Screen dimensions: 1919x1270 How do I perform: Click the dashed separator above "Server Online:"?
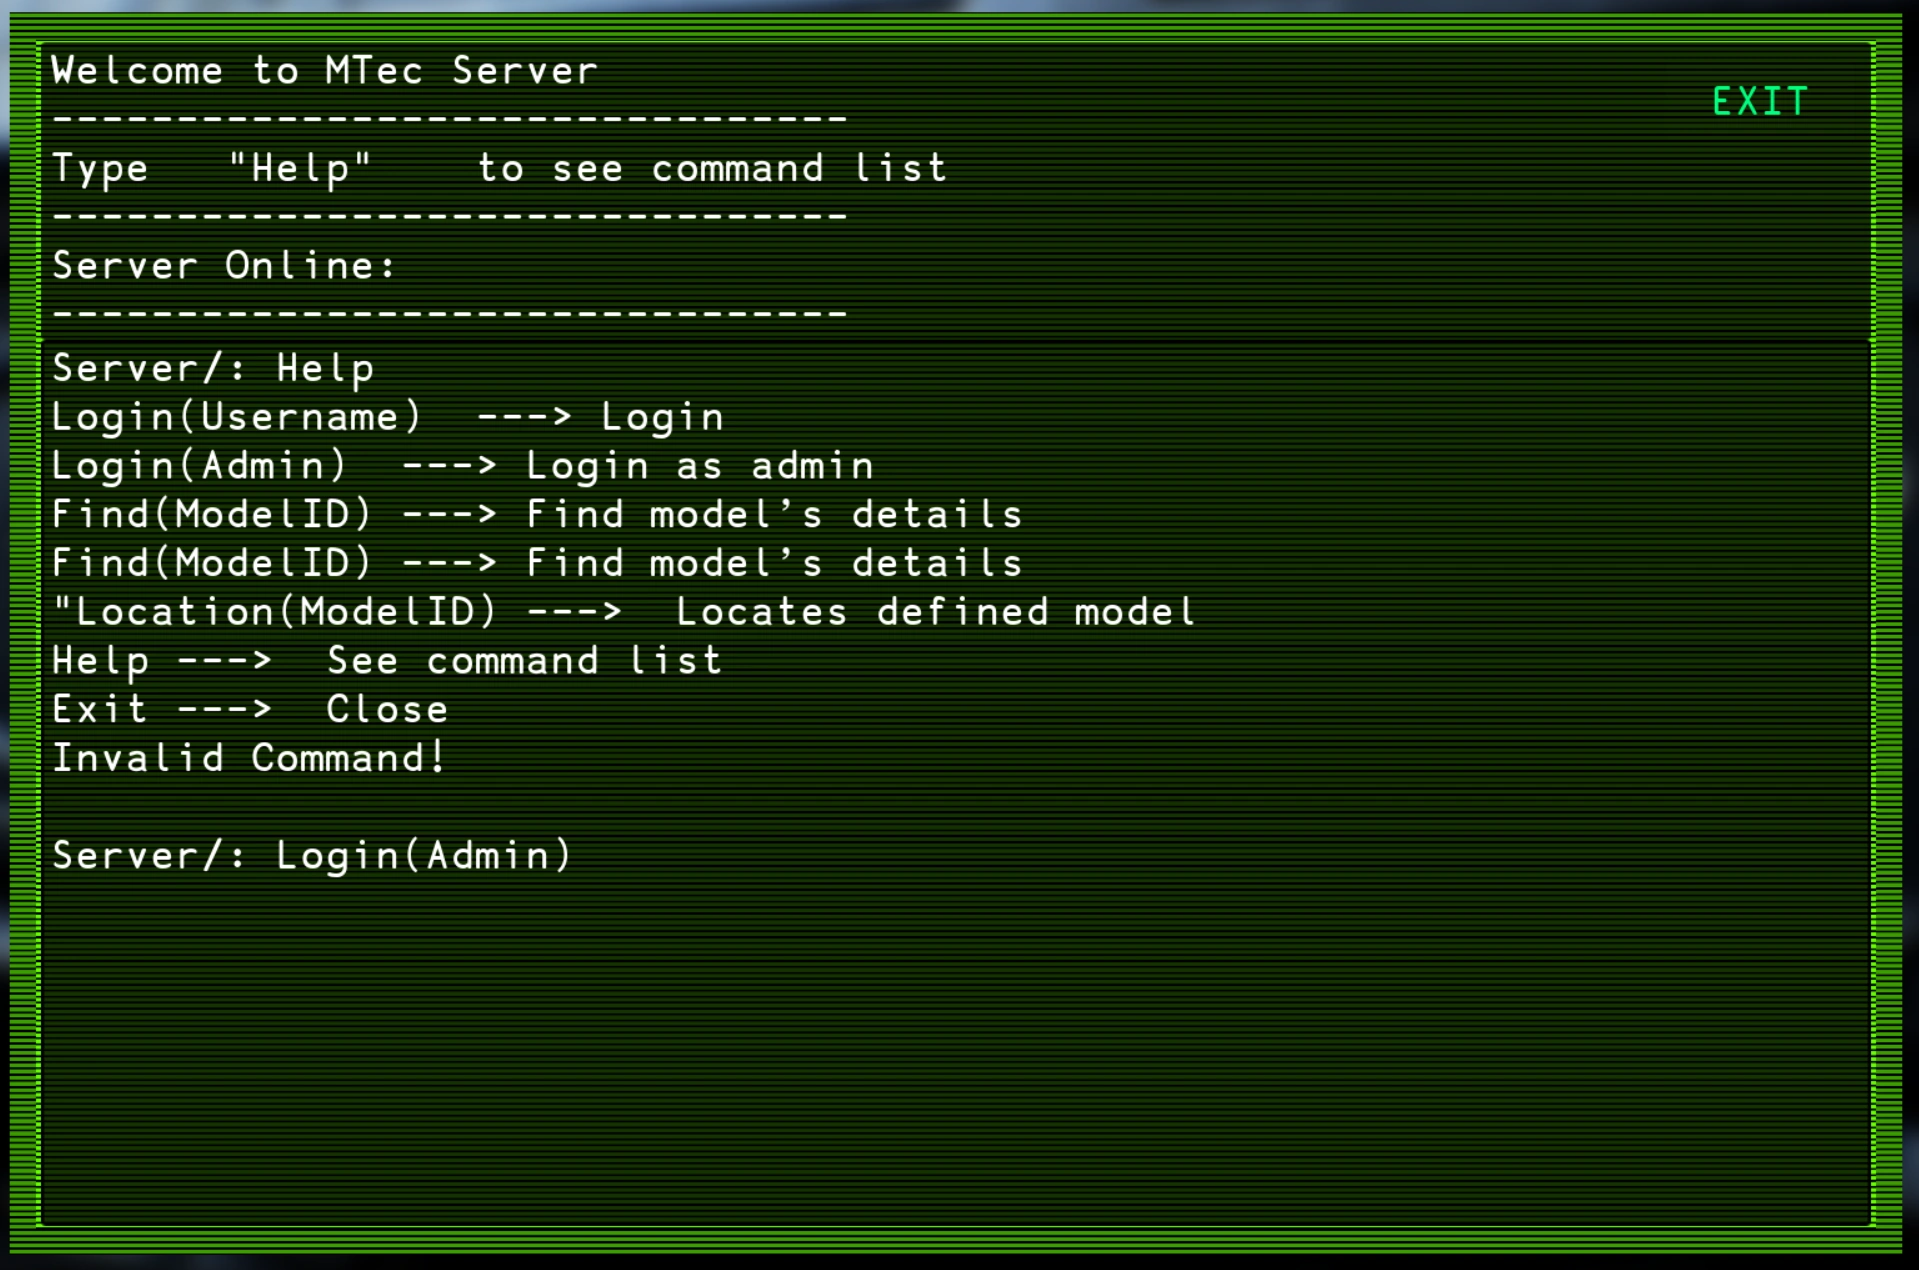[x=449, y=216]
